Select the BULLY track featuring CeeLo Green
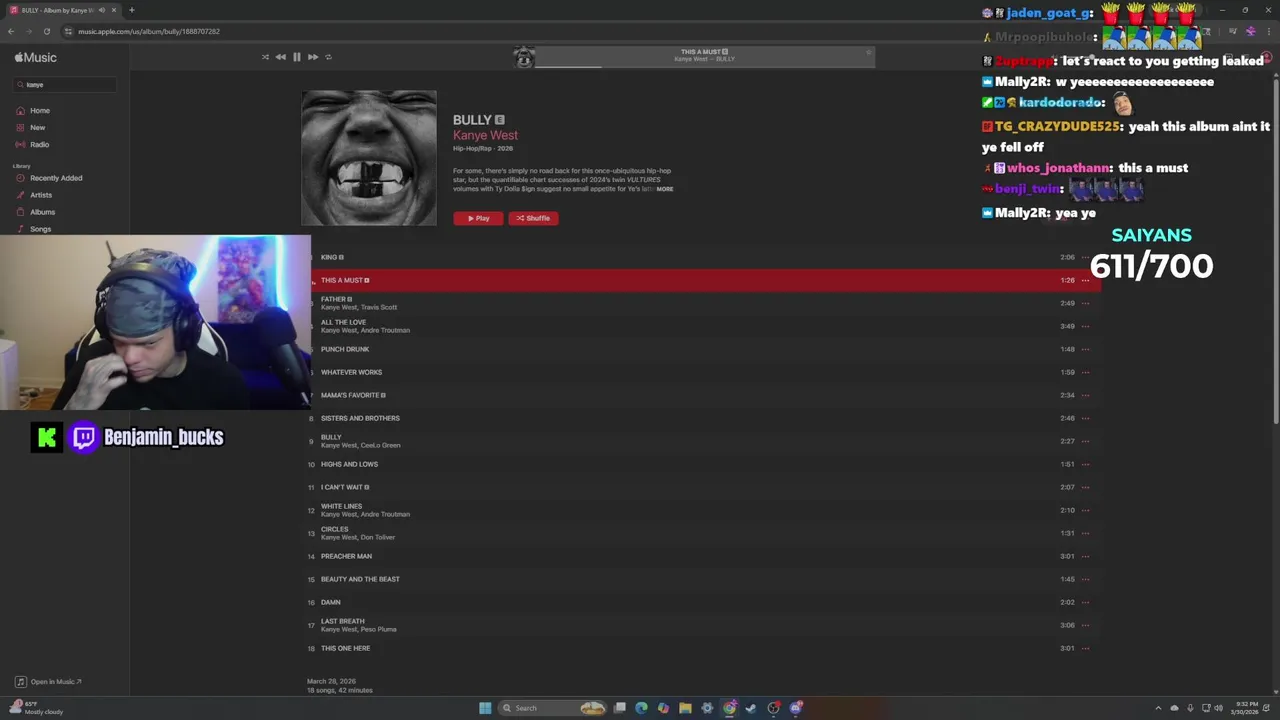The height and width of the screenshot is (720, 1280). tap(700, 441)
